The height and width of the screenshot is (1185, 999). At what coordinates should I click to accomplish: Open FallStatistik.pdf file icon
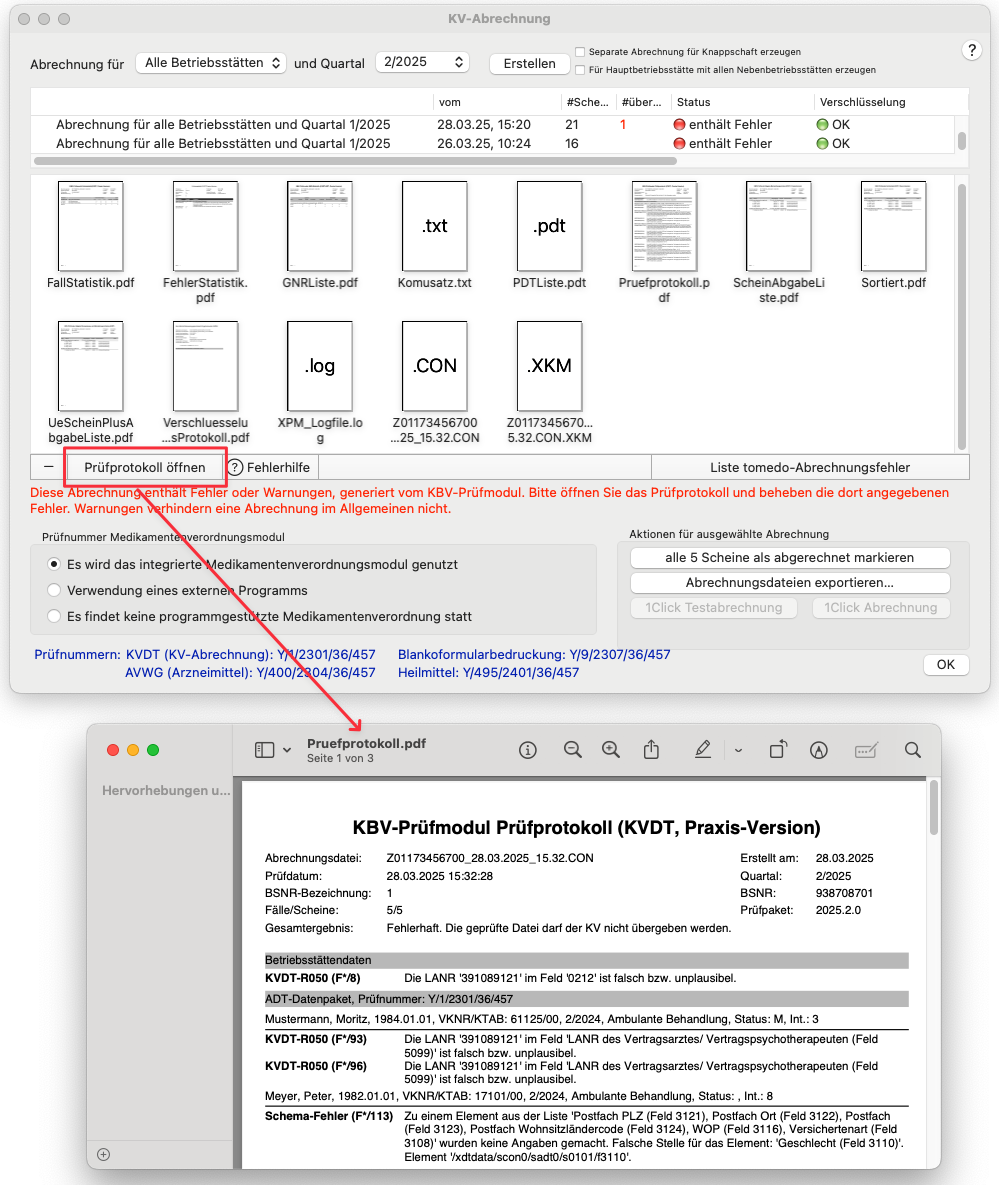tap(91, 226)
